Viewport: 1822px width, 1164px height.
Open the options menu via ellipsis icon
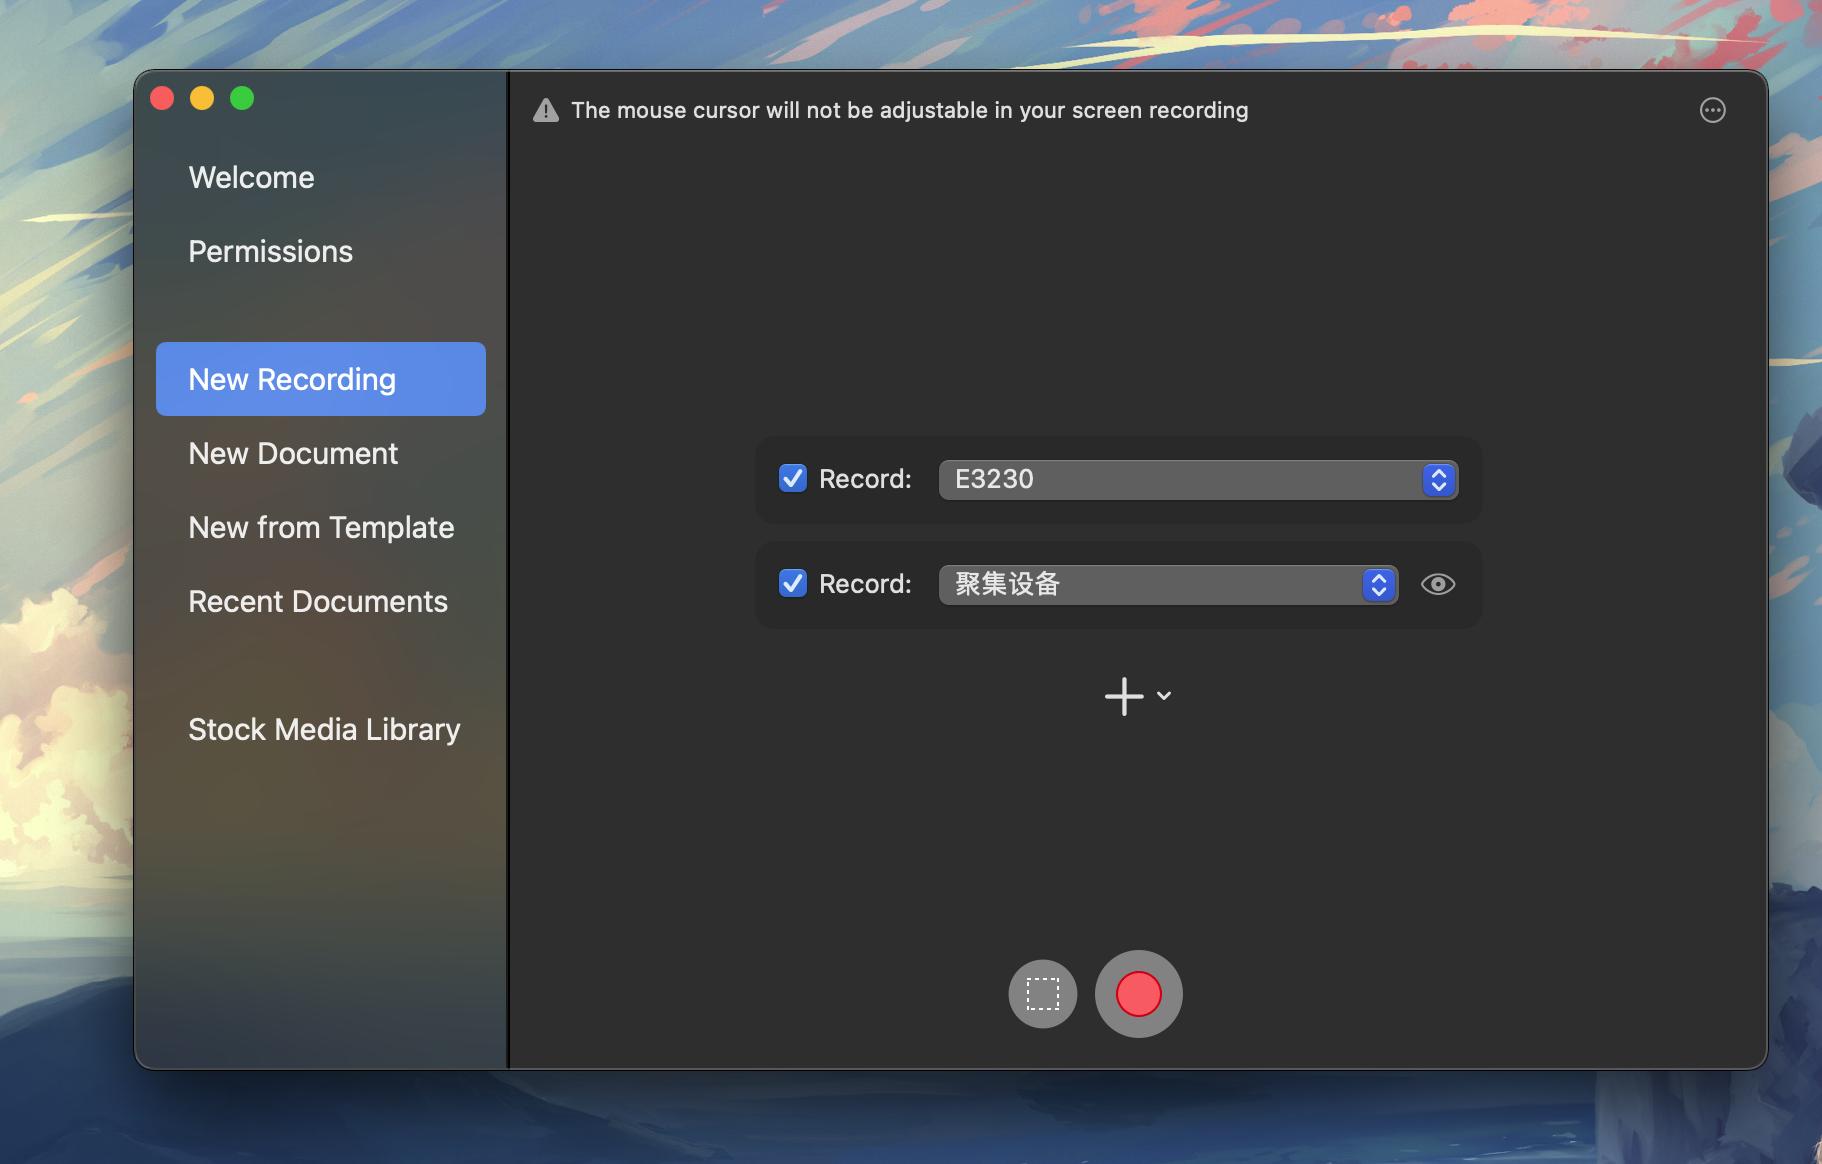pyautogui.click(x=1712, y=110)
